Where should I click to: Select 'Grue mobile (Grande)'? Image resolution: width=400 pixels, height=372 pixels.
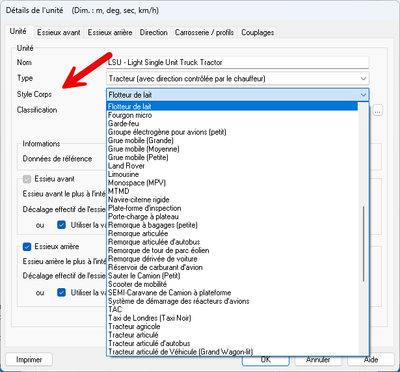232,141
